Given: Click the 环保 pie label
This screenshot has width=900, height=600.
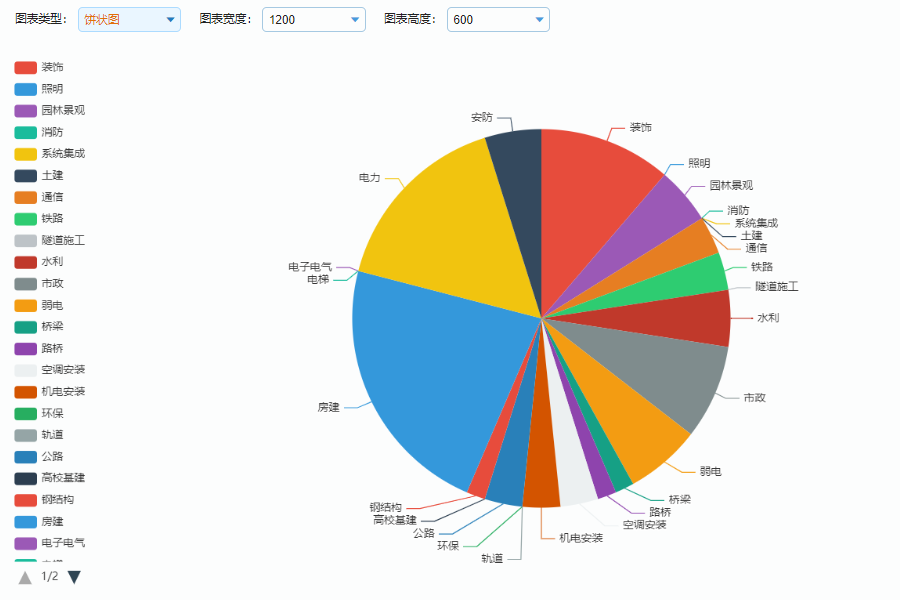Looking at the screenshot, I should [x=448, y=546].
